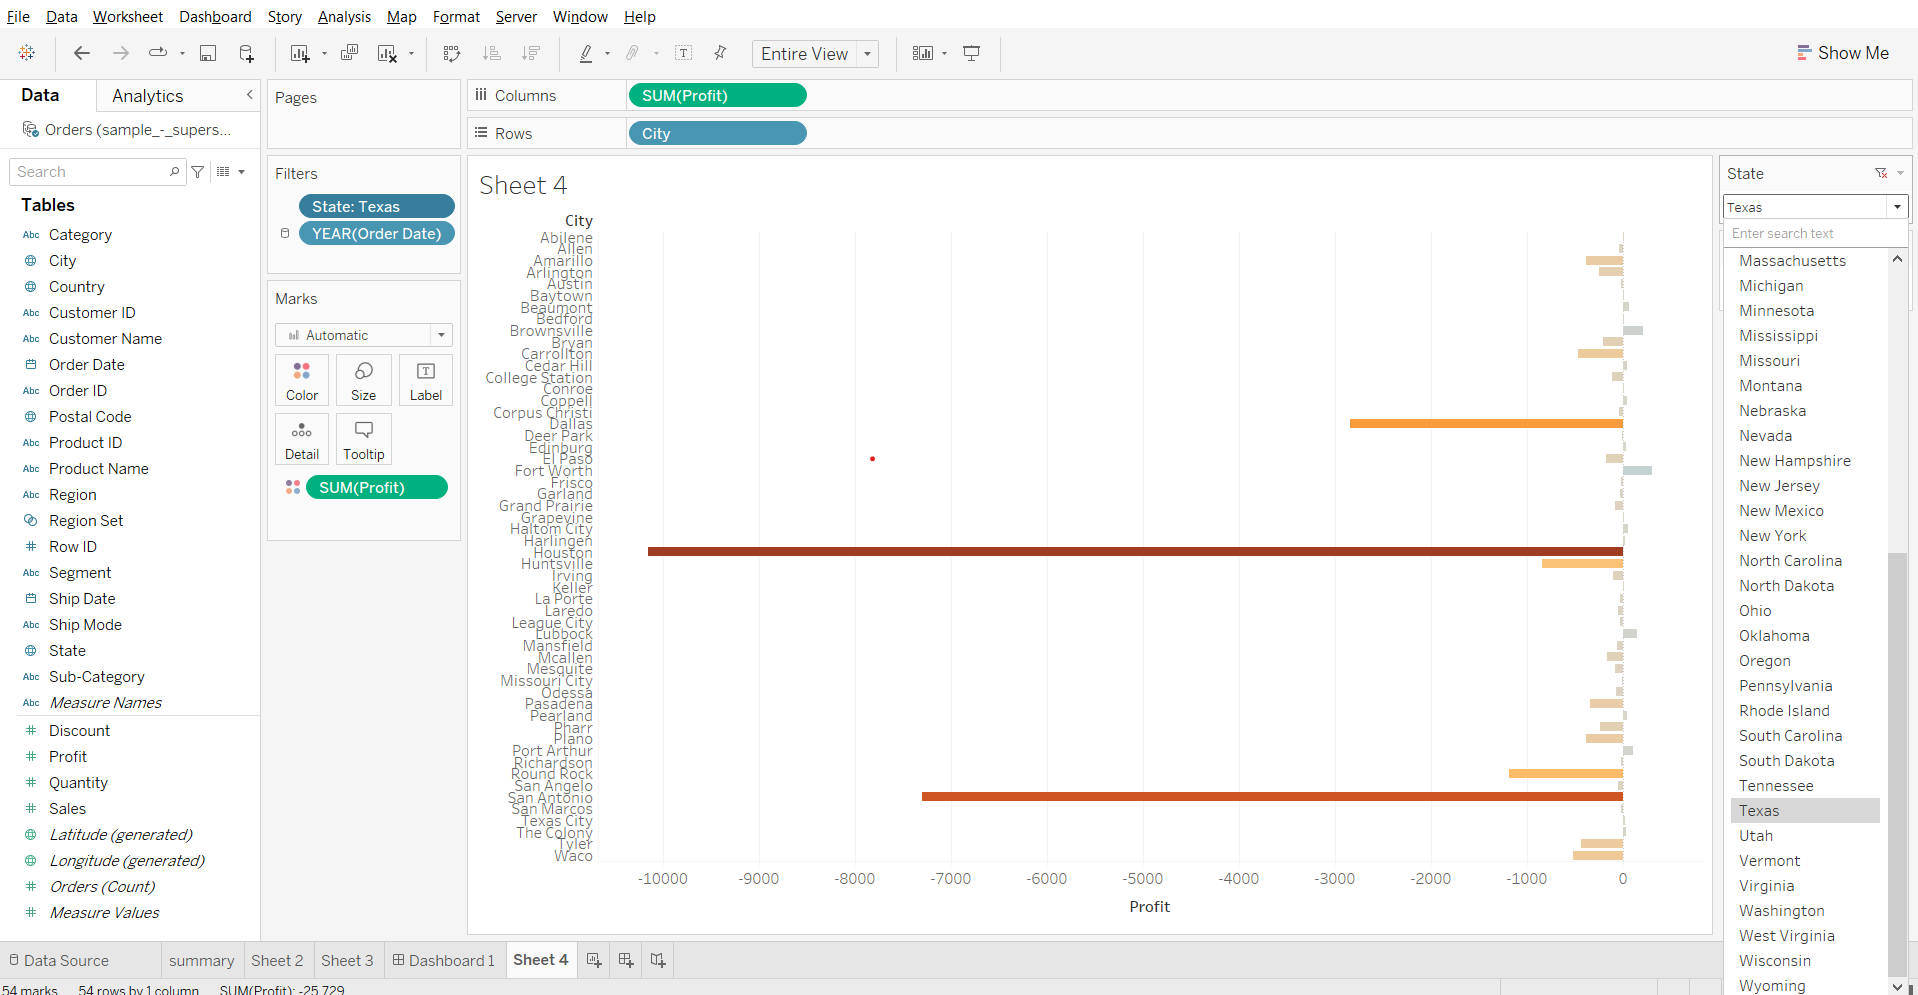
Task: Open the Analysis menu
Action: [x=344, y=17]
